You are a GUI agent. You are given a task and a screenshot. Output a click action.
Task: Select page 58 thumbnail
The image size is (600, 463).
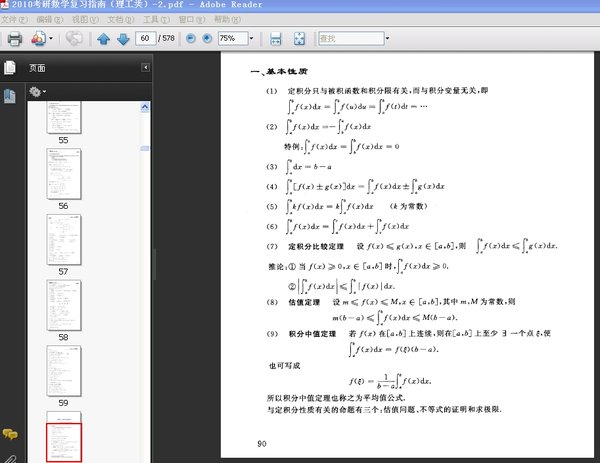64,305
